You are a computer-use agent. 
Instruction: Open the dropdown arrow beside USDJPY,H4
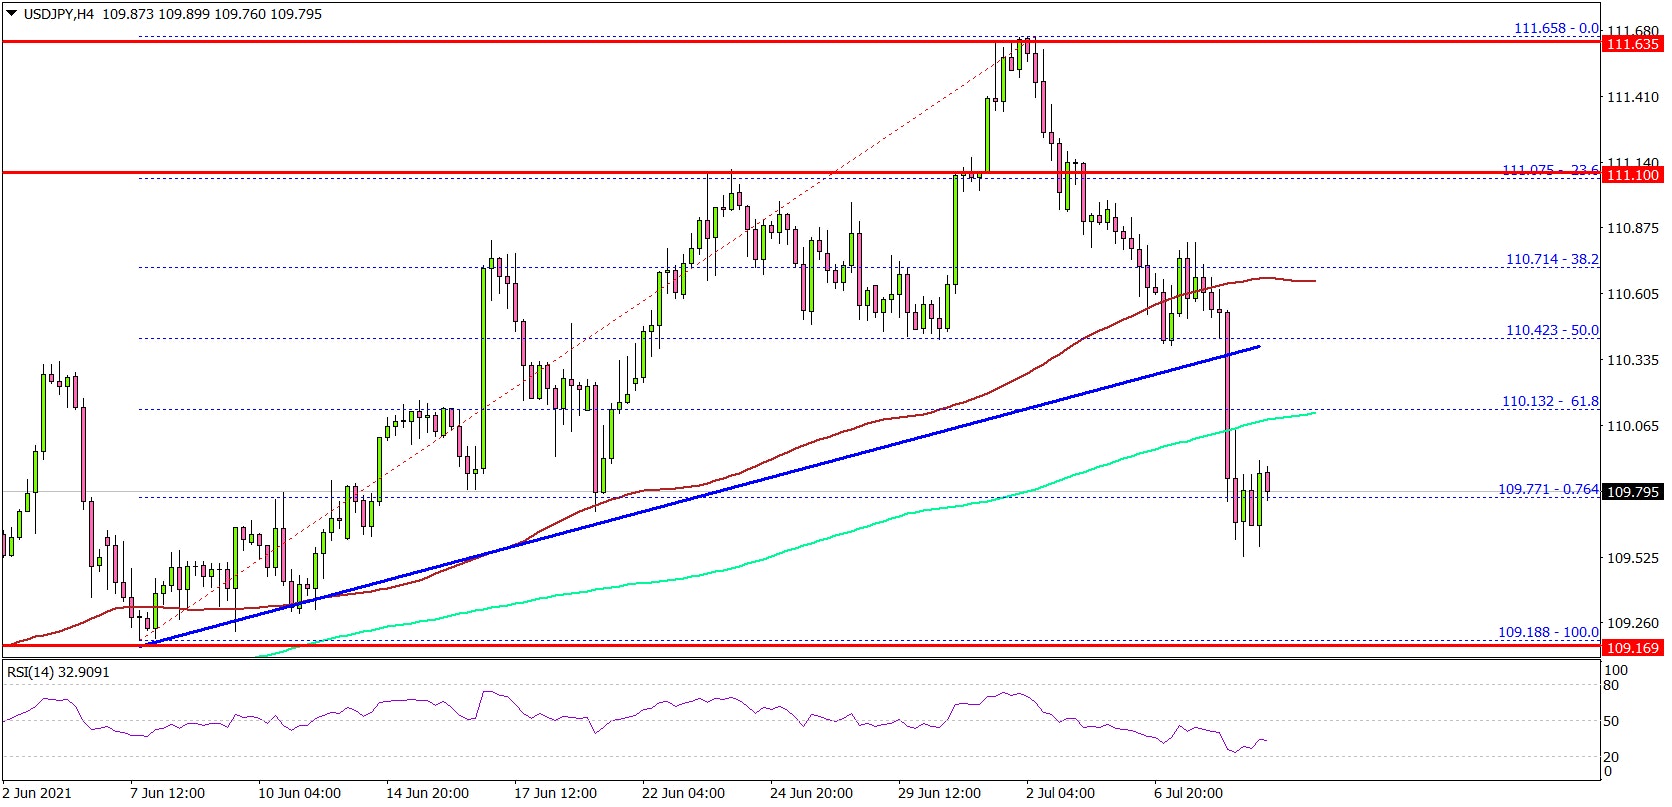pos(11,14)
